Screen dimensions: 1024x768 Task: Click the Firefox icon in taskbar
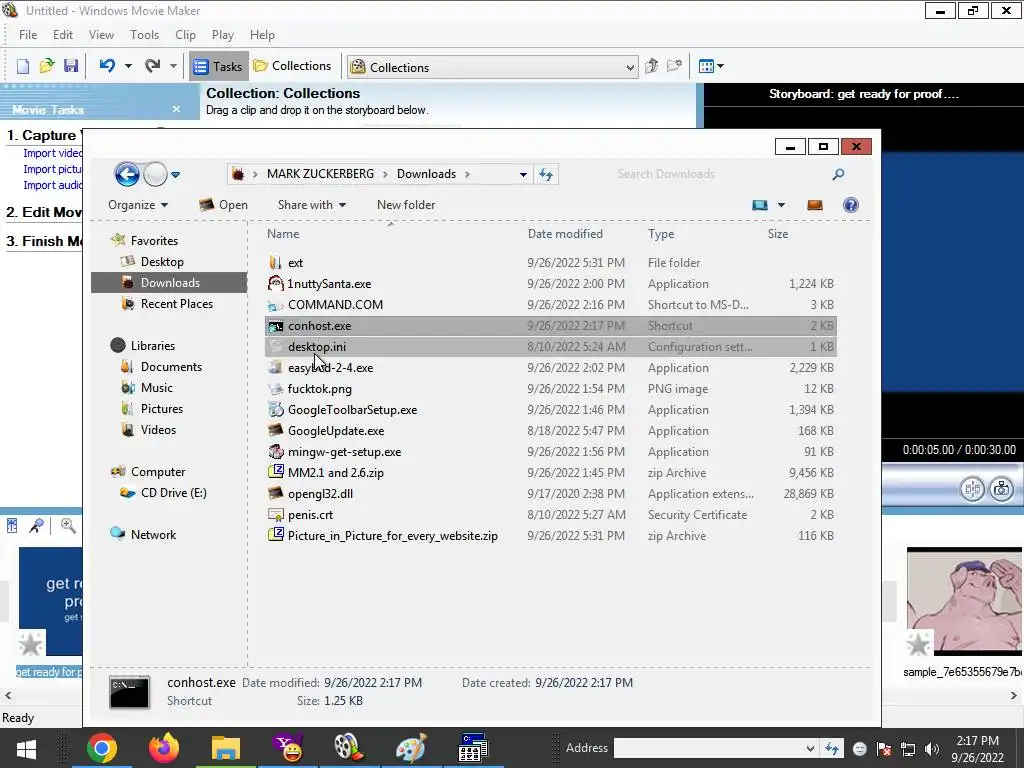163,748
